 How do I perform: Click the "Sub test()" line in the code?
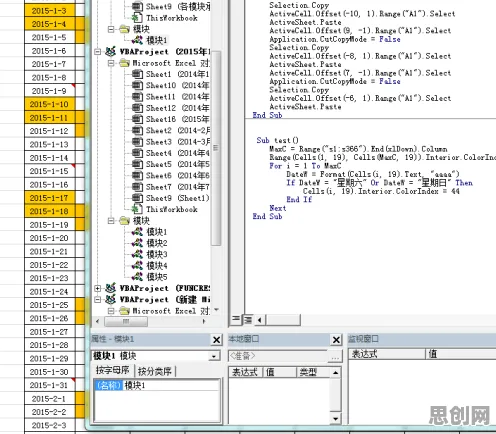[278, 140]
